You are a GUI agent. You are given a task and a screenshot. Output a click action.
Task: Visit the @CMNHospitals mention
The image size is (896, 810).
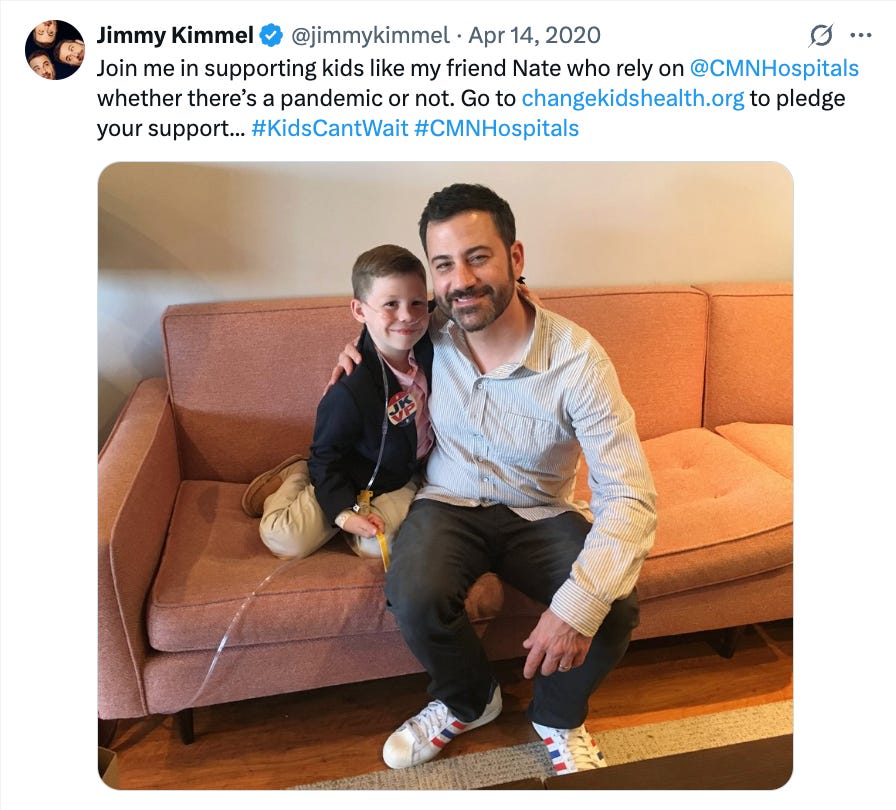point(774,68)
